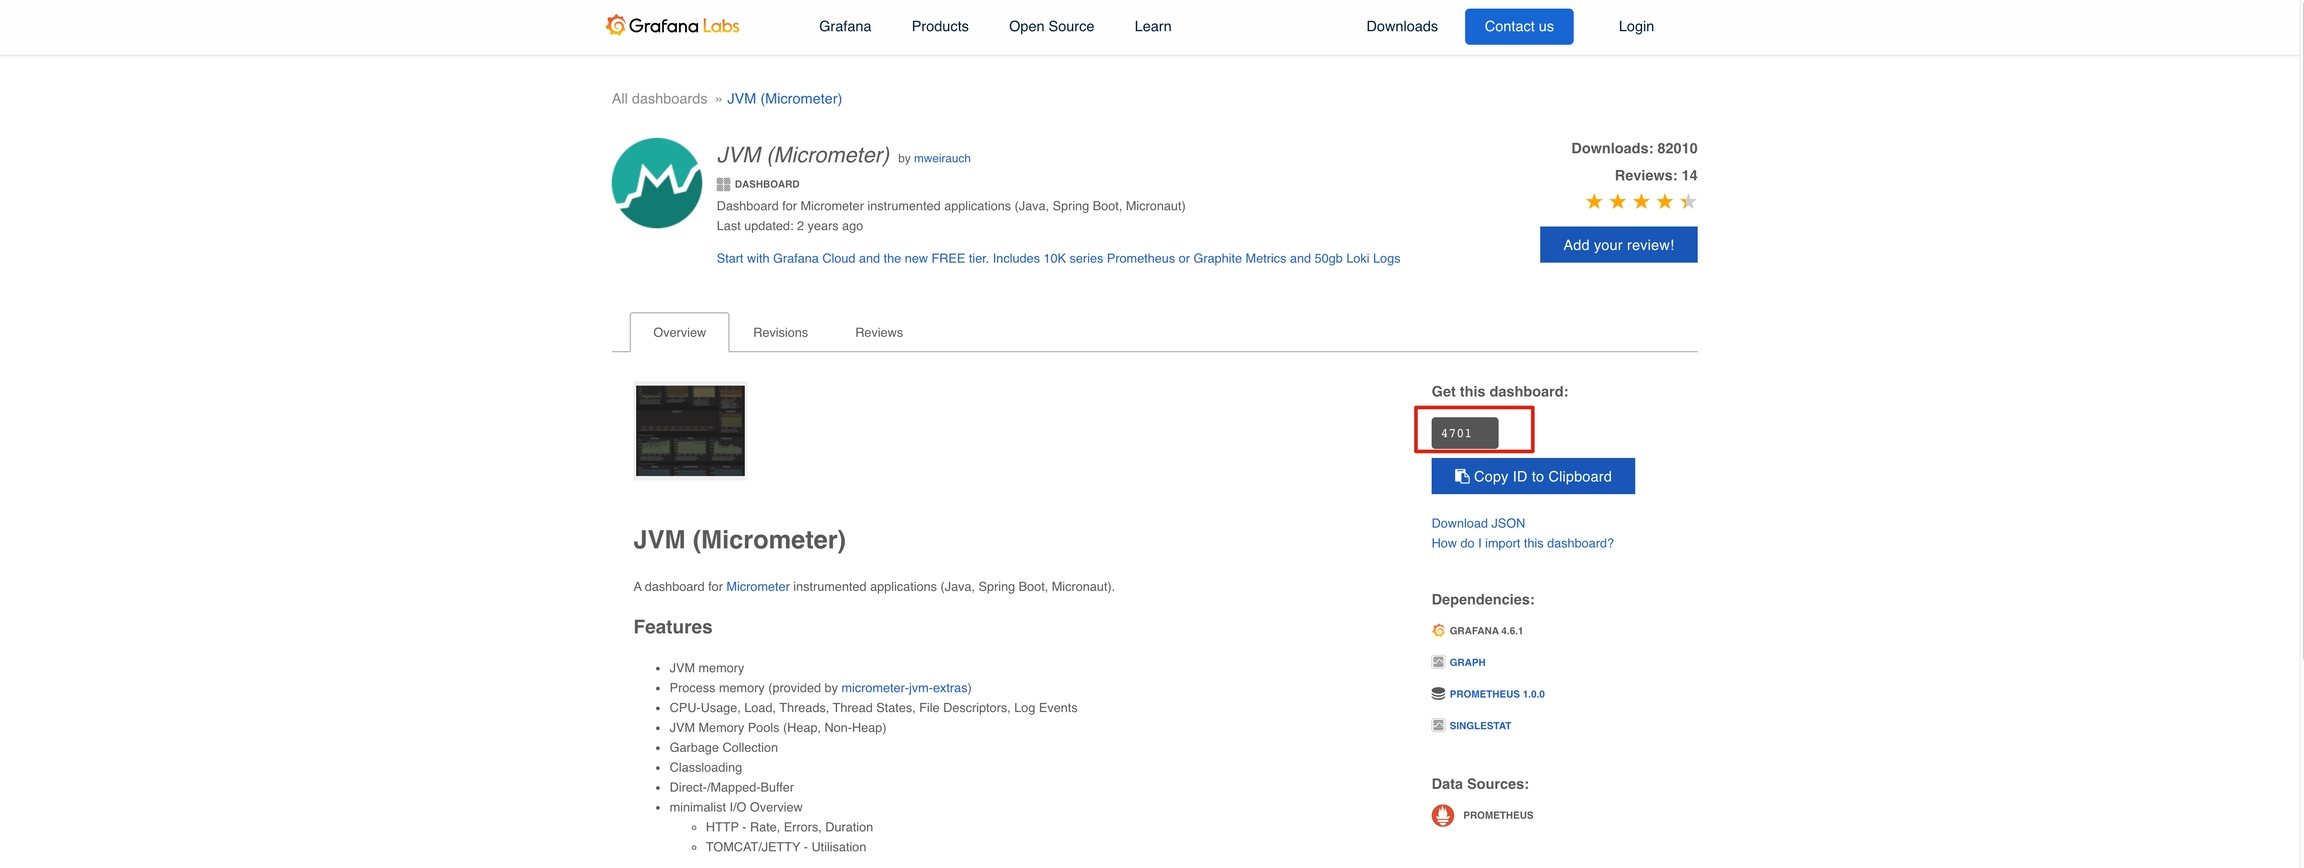Open the Products navigation menu
Viewport: 2304px width, 868px height.
[939, 27]
